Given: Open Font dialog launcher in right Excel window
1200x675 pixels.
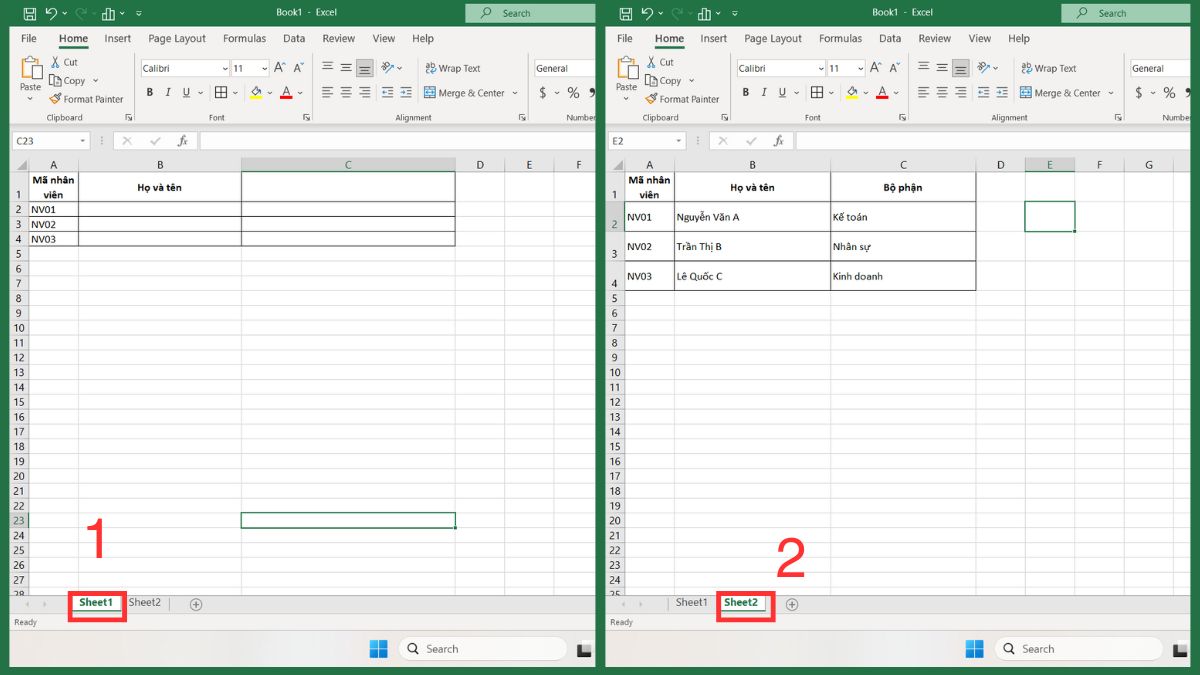Looking at the screenshot, I should (x=902, y=118).
